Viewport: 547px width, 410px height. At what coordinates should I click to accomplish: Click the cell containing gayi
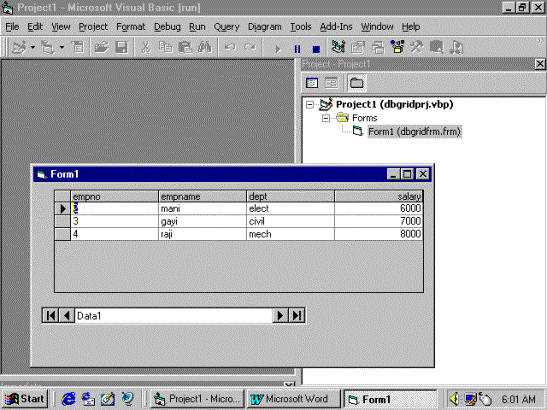click(202, 221)
